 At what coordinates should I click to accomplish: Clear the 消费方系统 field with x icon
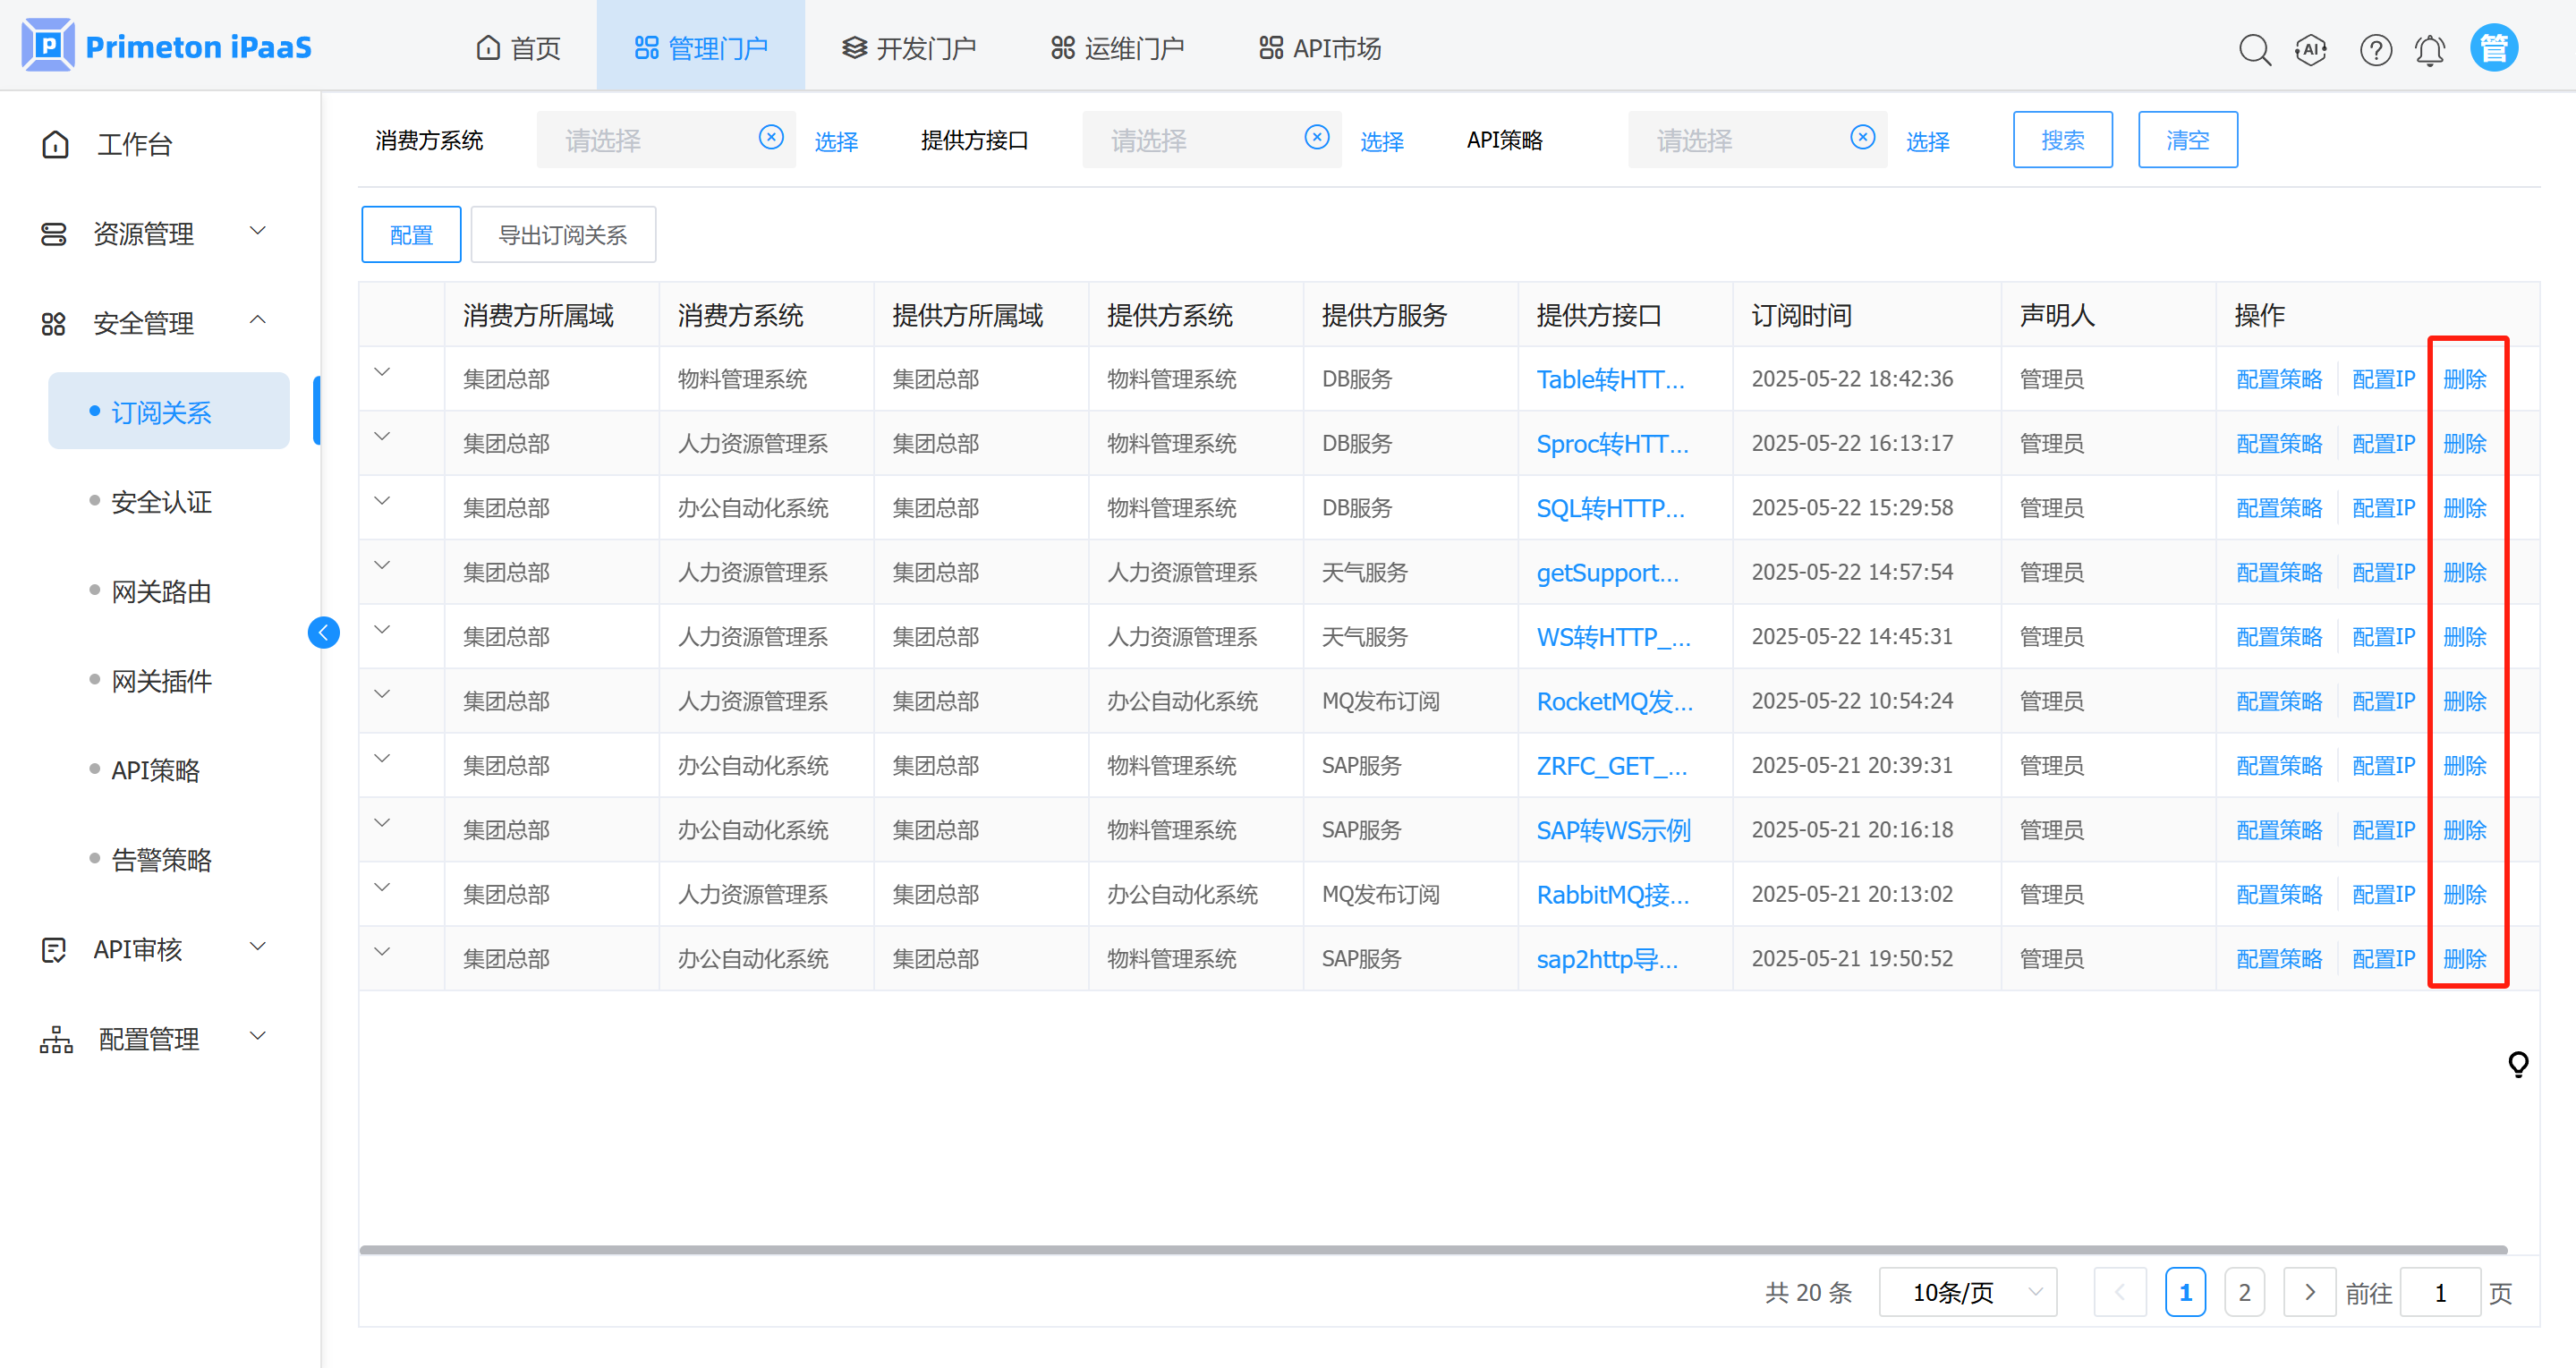pyautogui.click(x=771, y=138)
